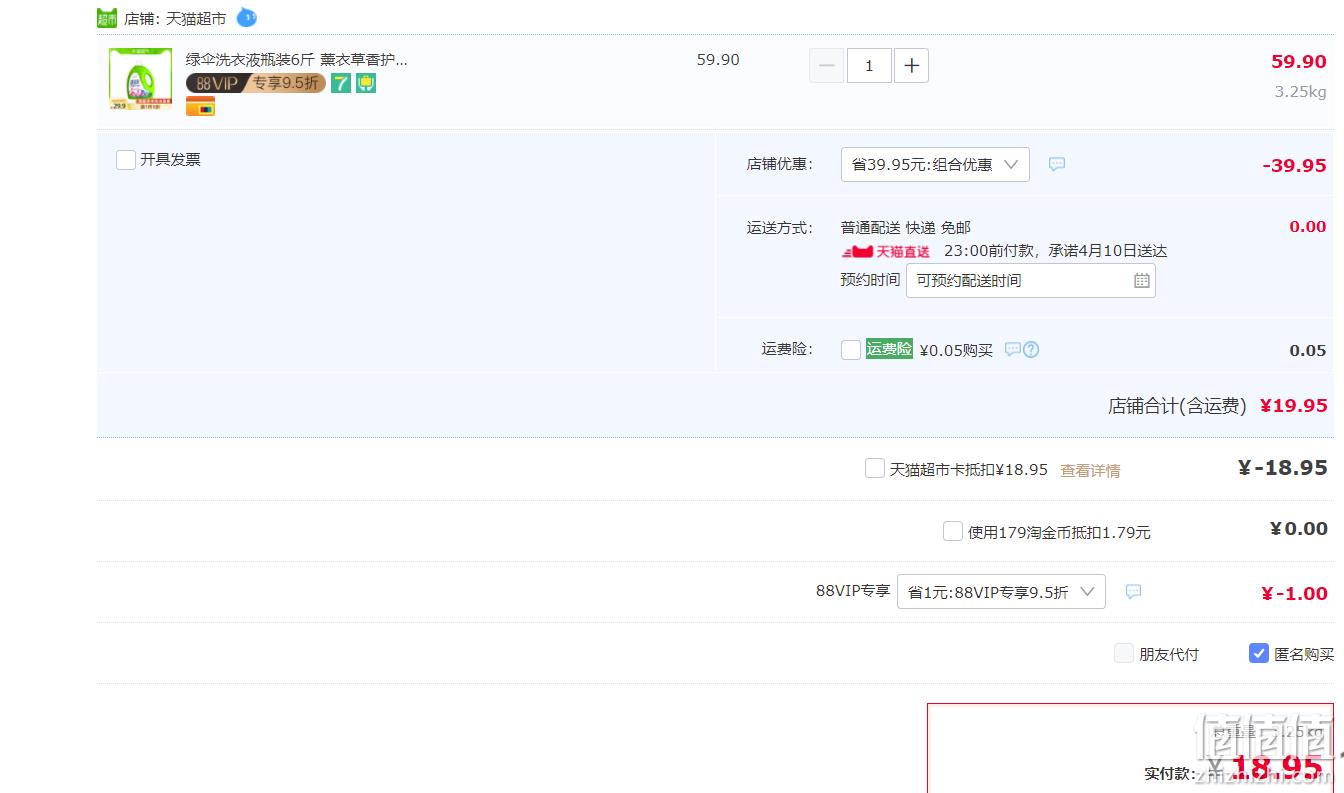Click the question mark help icon for 运费险
Image resolution: width=1344 pixels, height=793 pixels.
point(1031,350)
